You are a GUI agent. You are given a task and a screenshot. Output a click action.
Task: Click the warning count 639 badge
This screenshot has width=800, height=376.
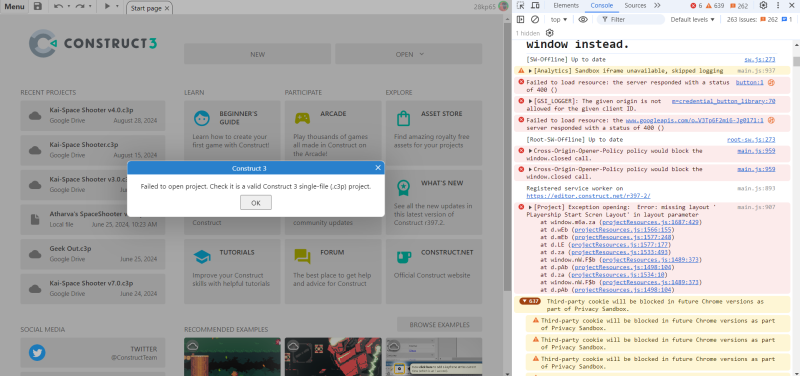pos(715,6)
